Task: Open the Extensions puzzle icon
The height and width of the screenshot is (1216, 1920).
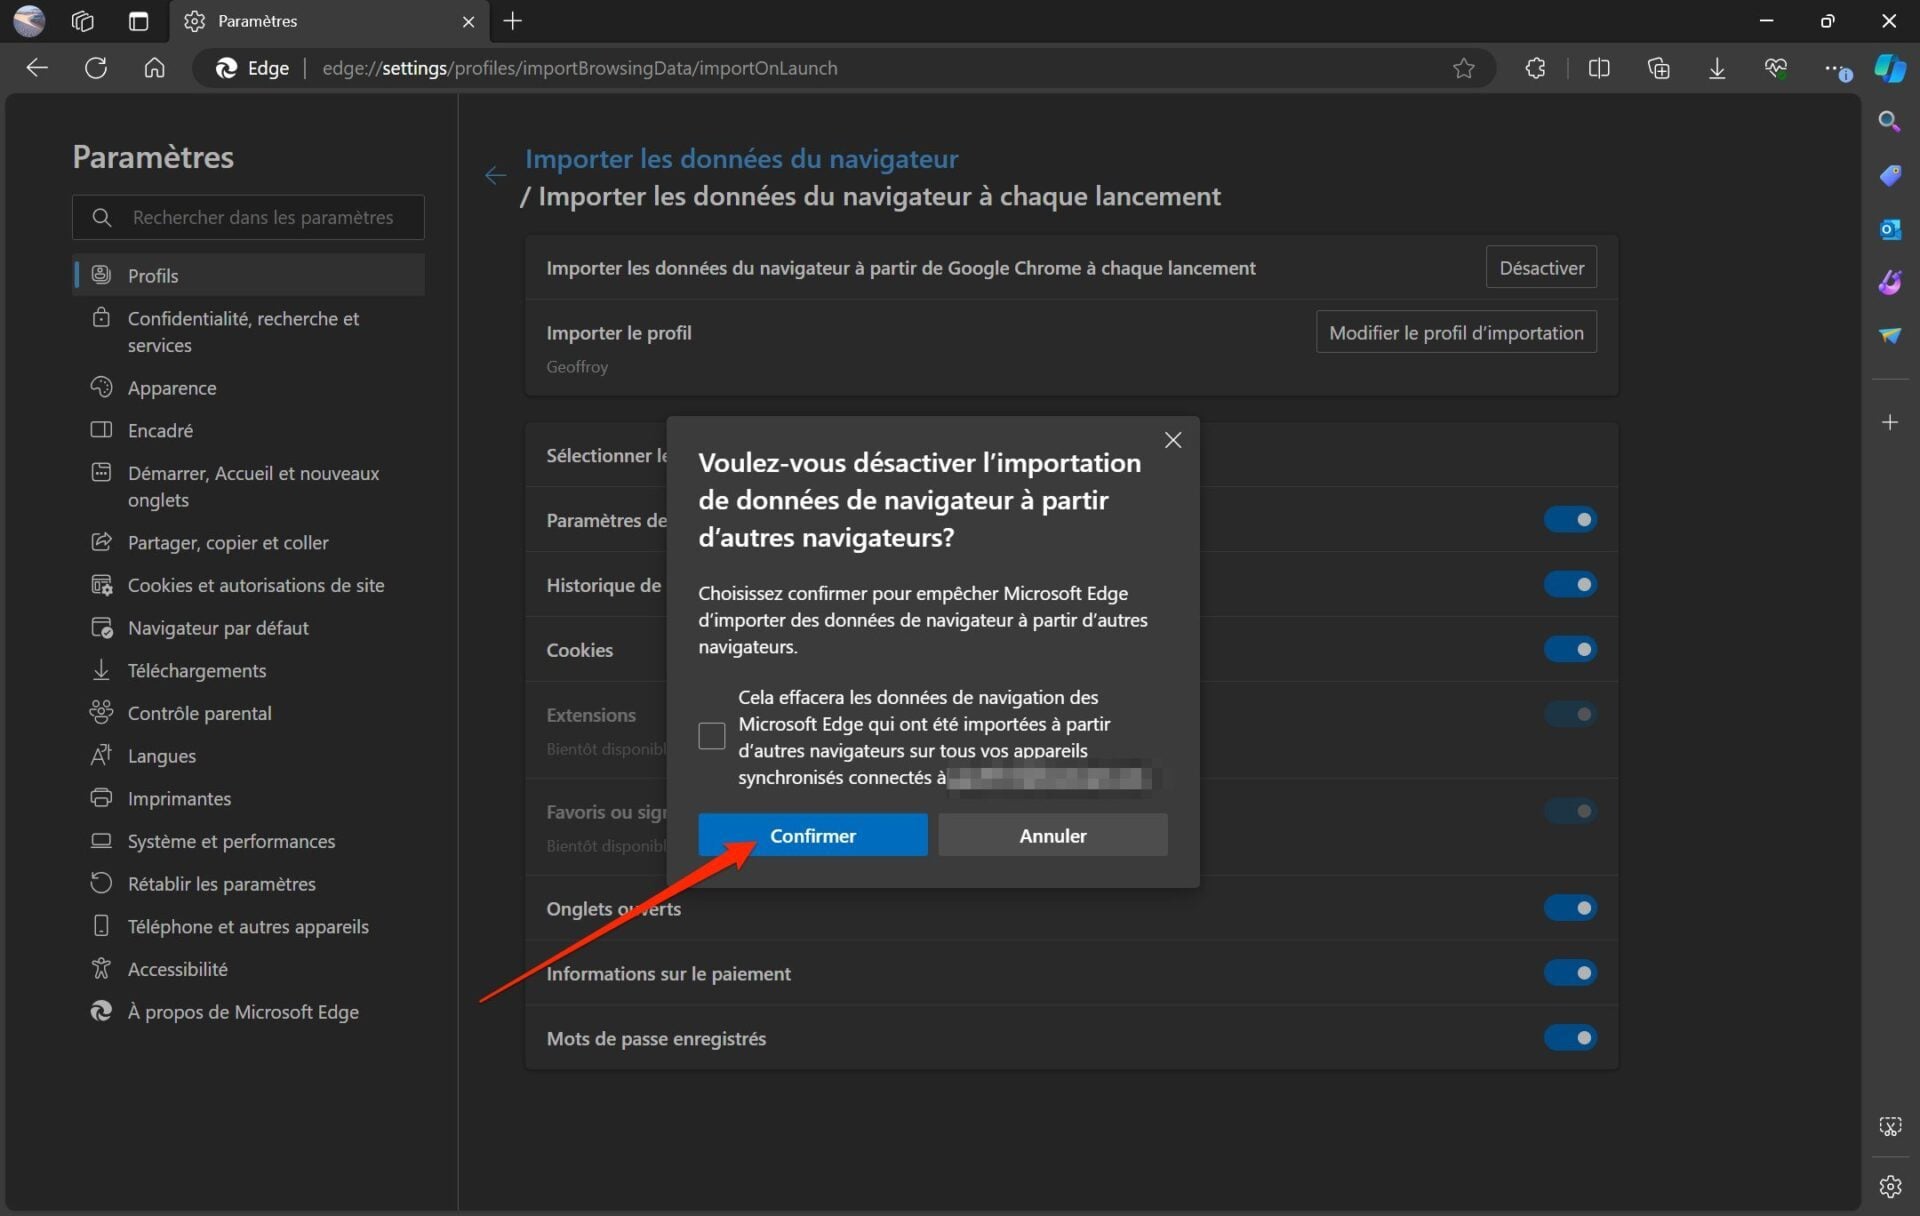Action: point(1535,68)
